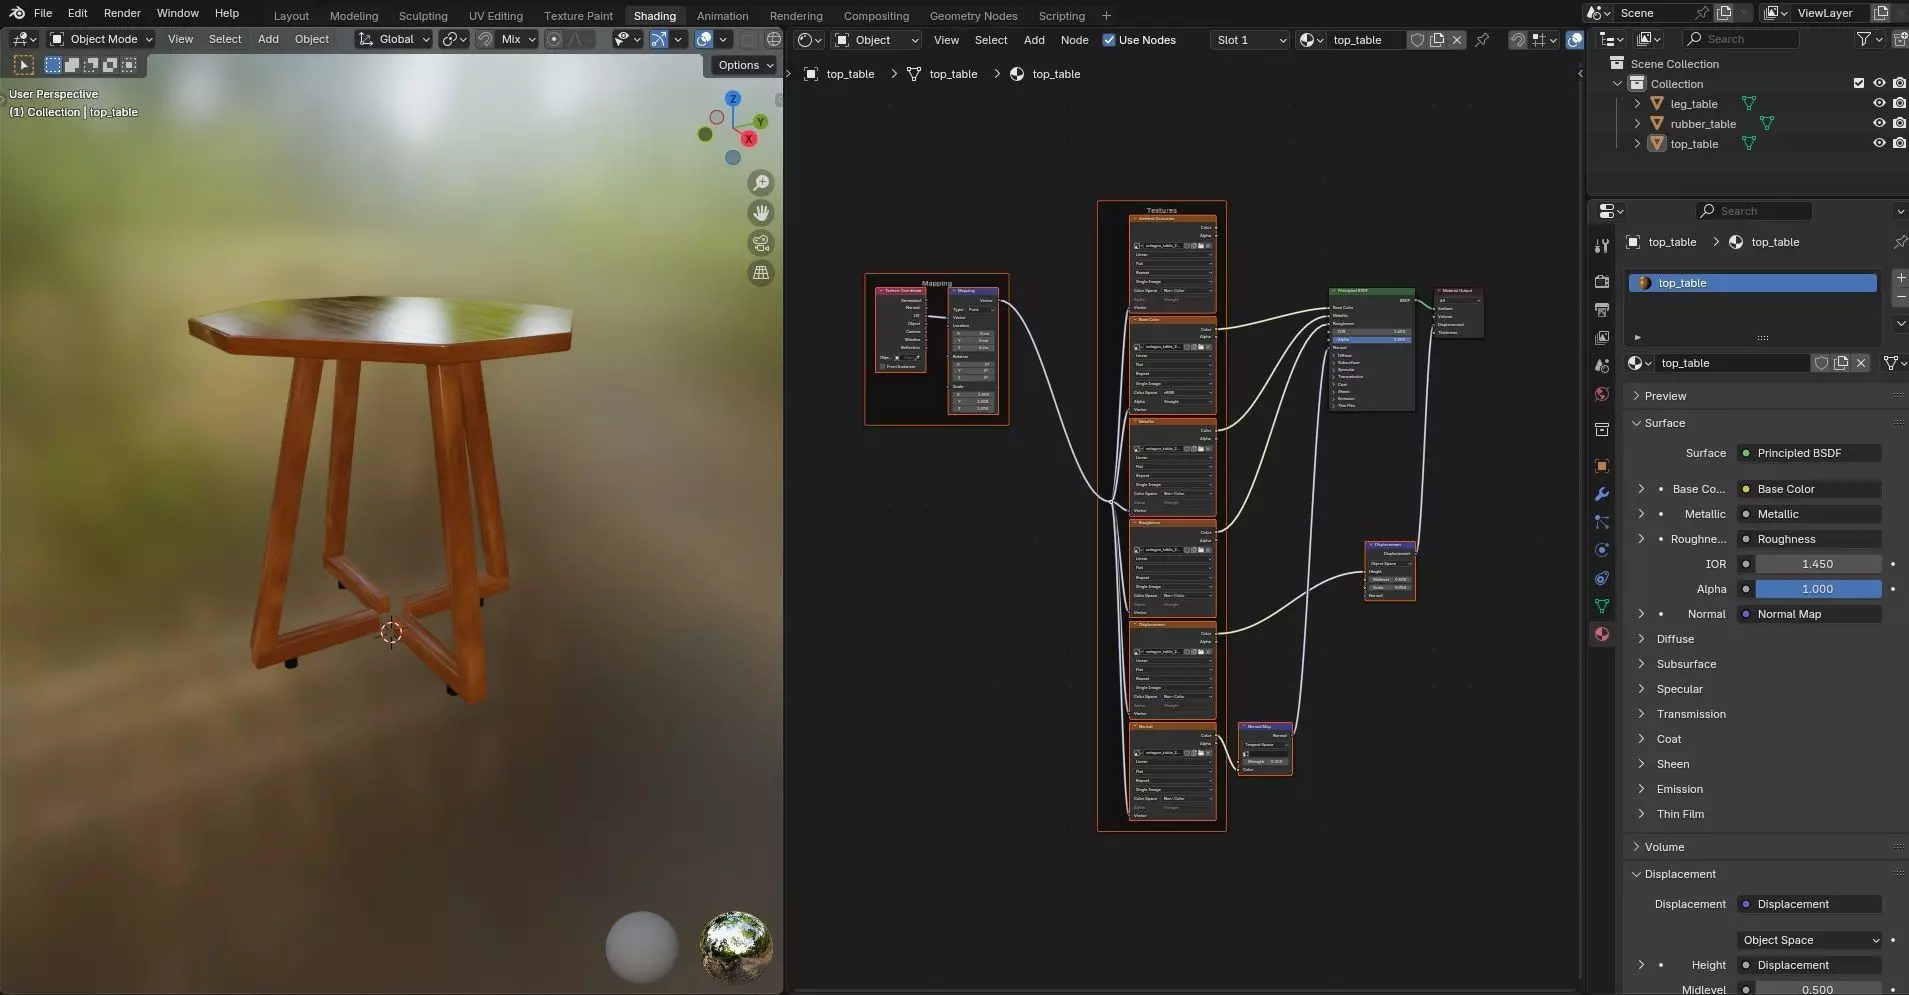Open the Render properties tab icon
This screenshot has height=995, width=1909.
pos(1601,282)
